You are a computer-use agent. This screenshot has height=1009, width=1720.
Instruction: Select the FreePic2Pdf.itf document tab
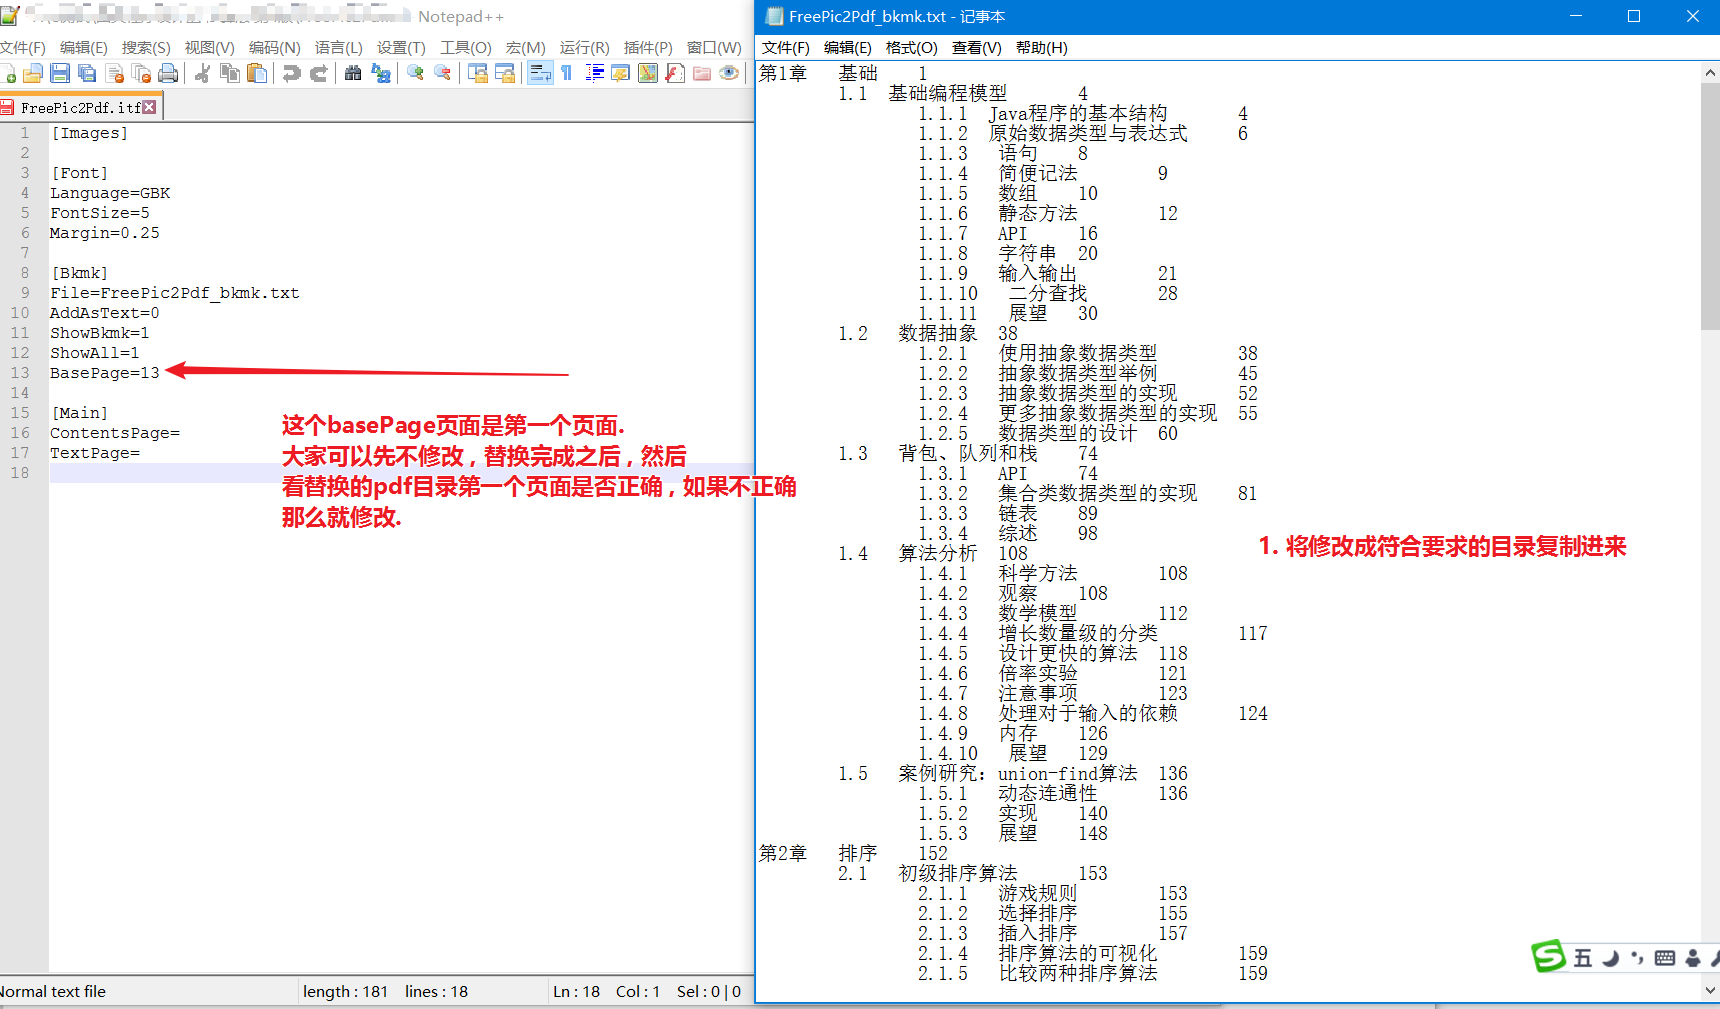[80, 107]
